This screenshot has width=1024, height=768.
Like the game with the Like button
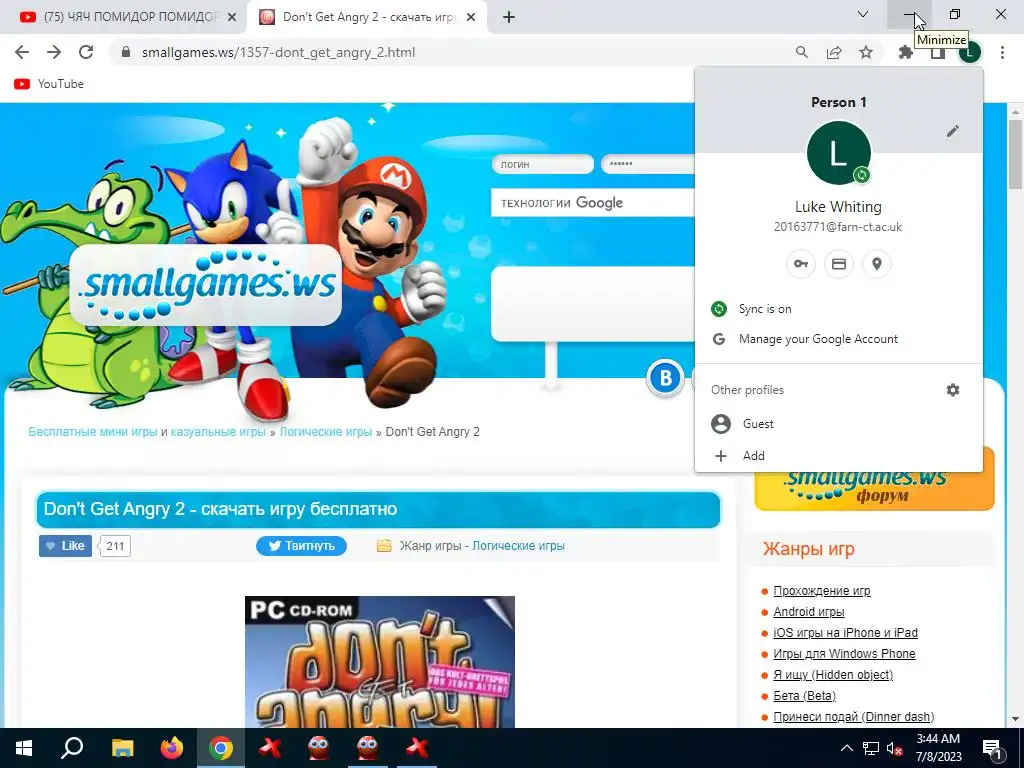point(65,546)
